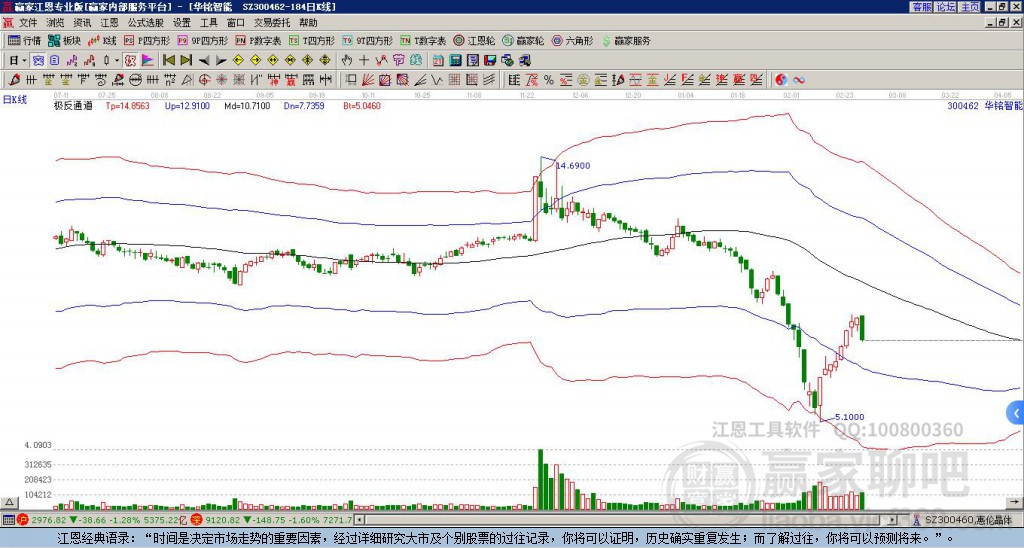This screenshot has width=1024, height=548.
Task: Open the T四方形 tool
Action: (312, 40)
